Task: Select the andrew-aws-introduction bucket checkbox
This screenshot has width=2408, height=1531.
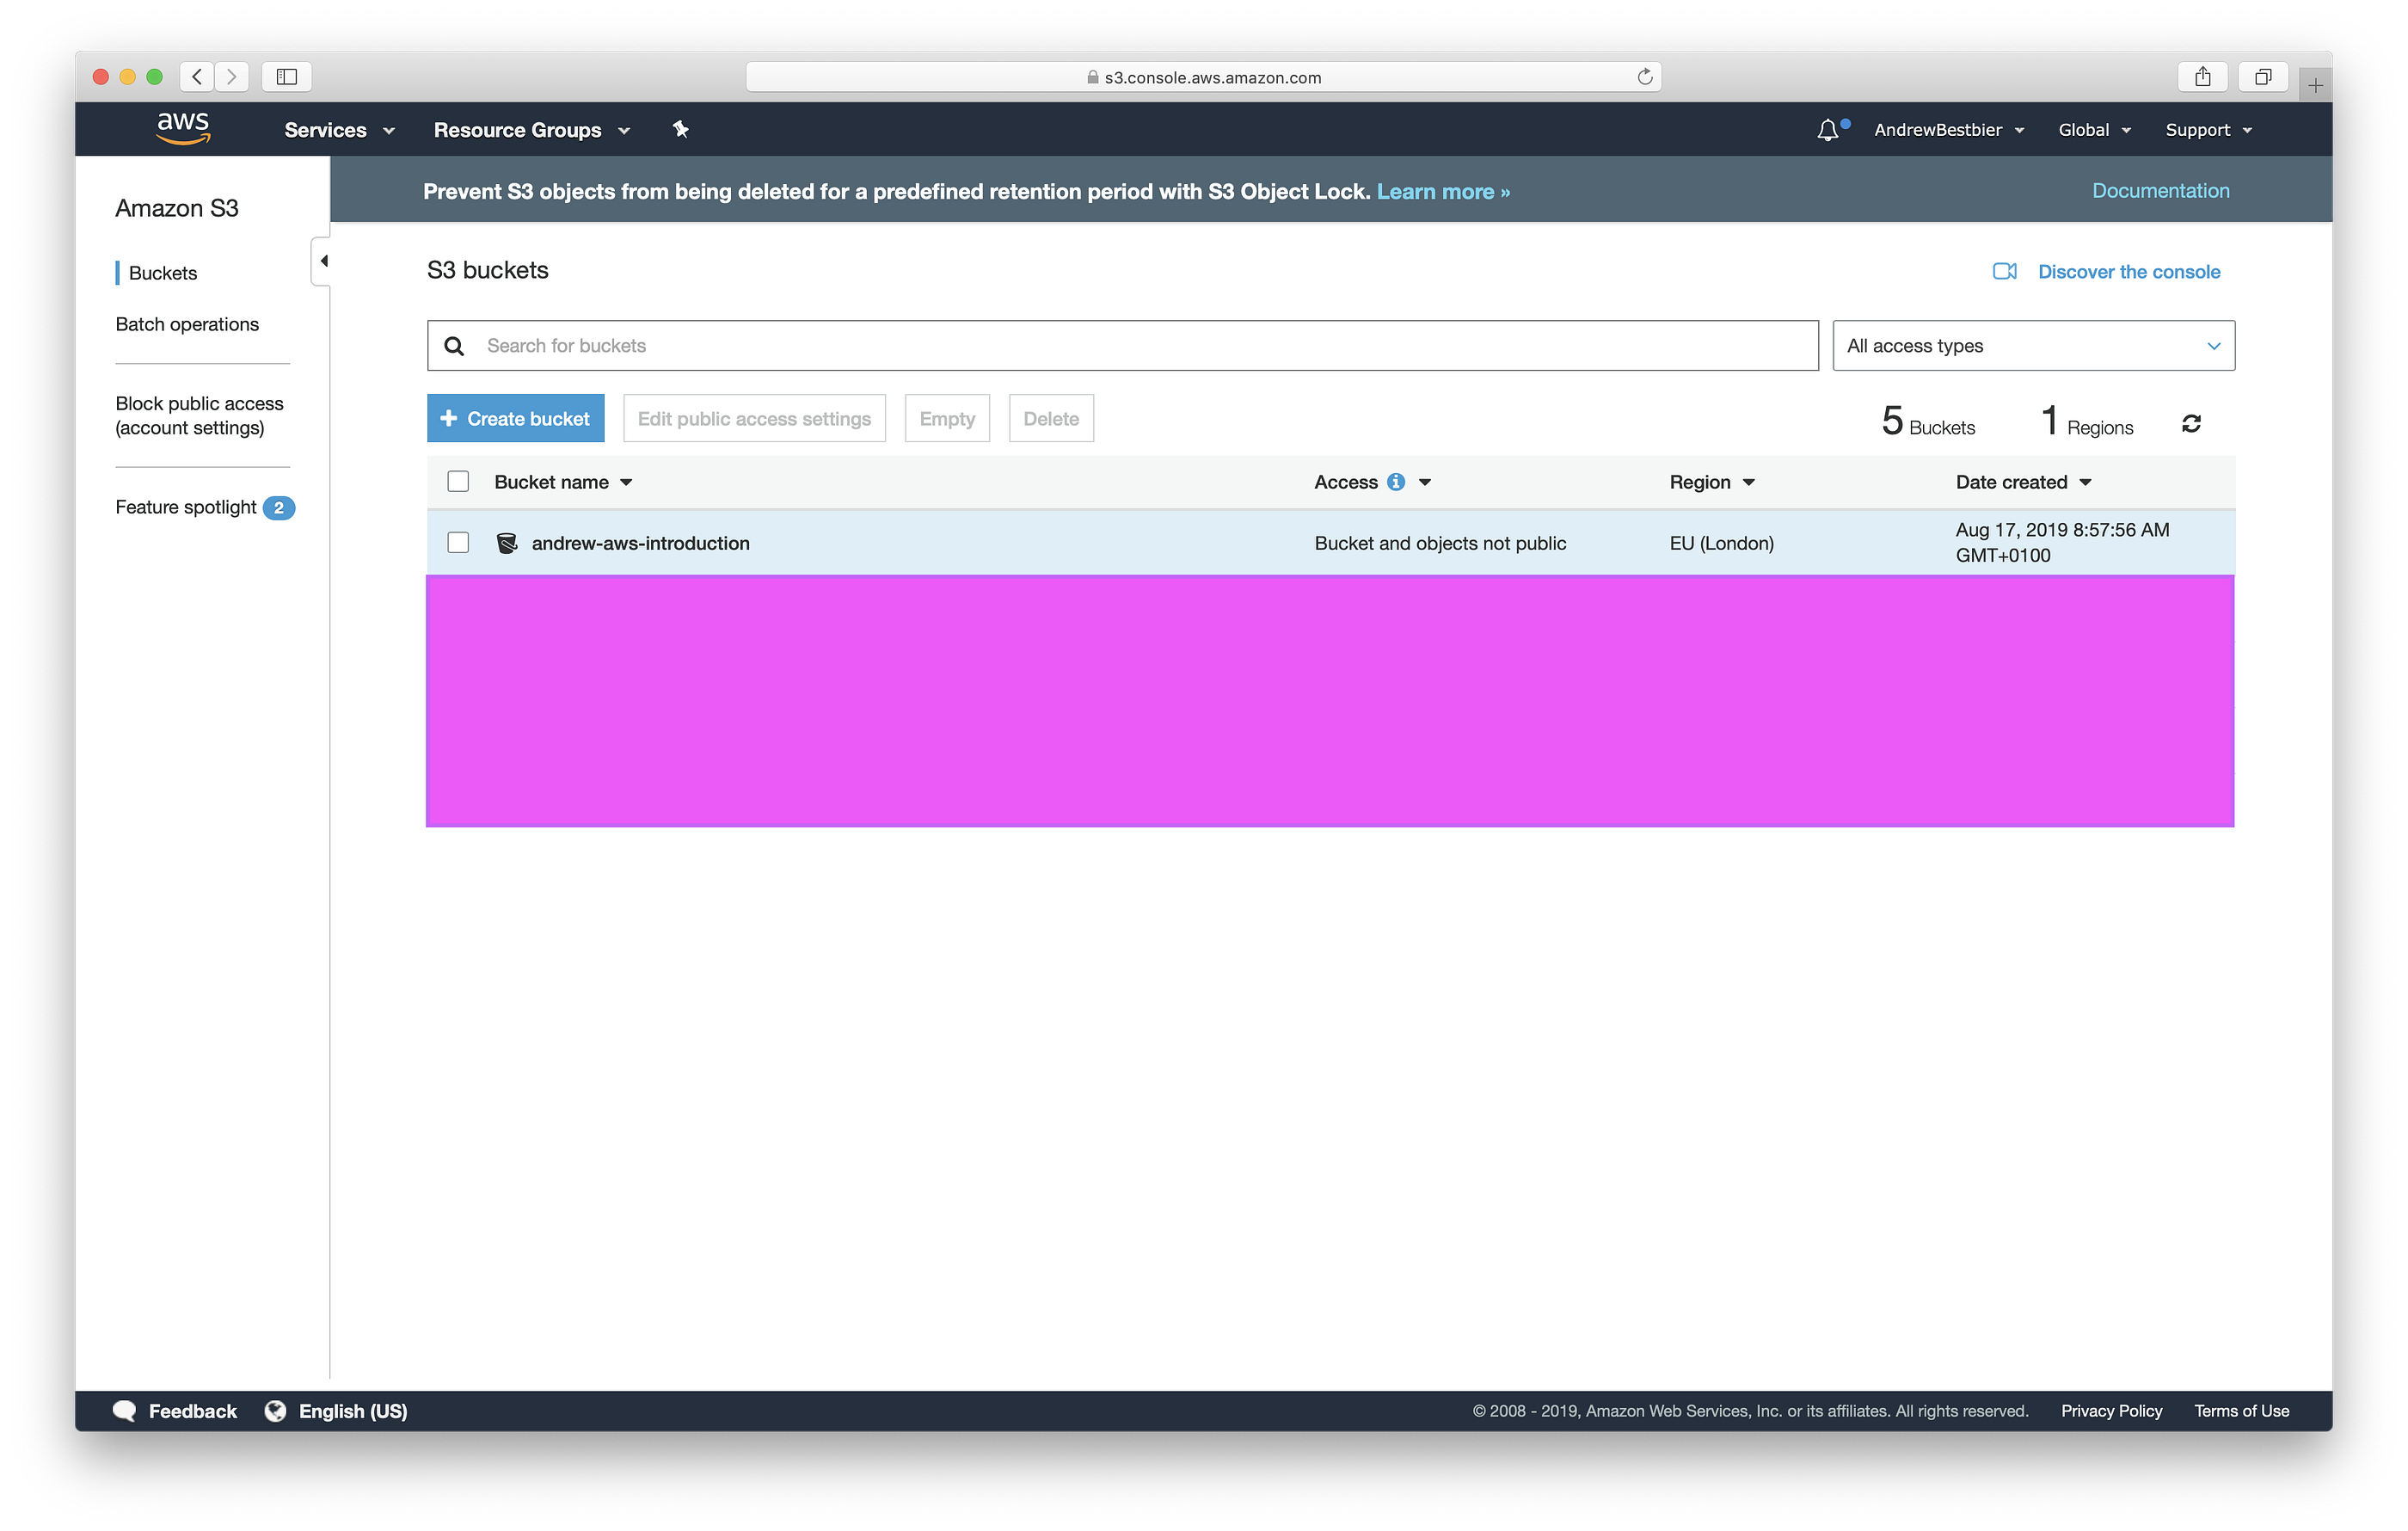Action: point(458,543)
